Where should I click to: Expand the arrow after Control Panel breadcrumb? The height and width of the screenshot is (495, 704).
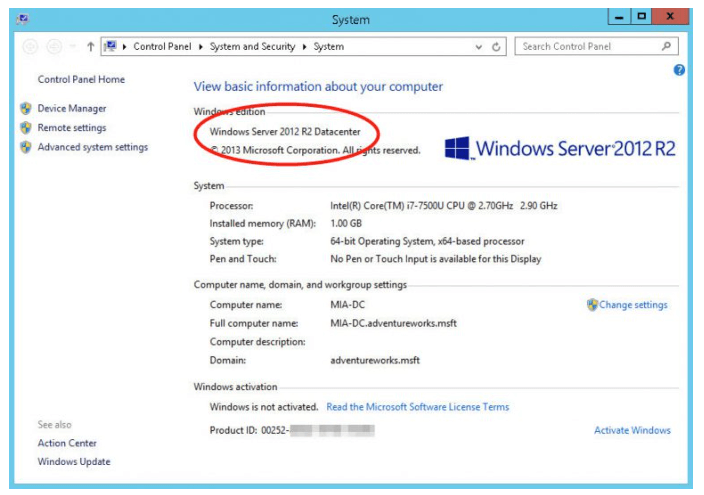(201, 46)
